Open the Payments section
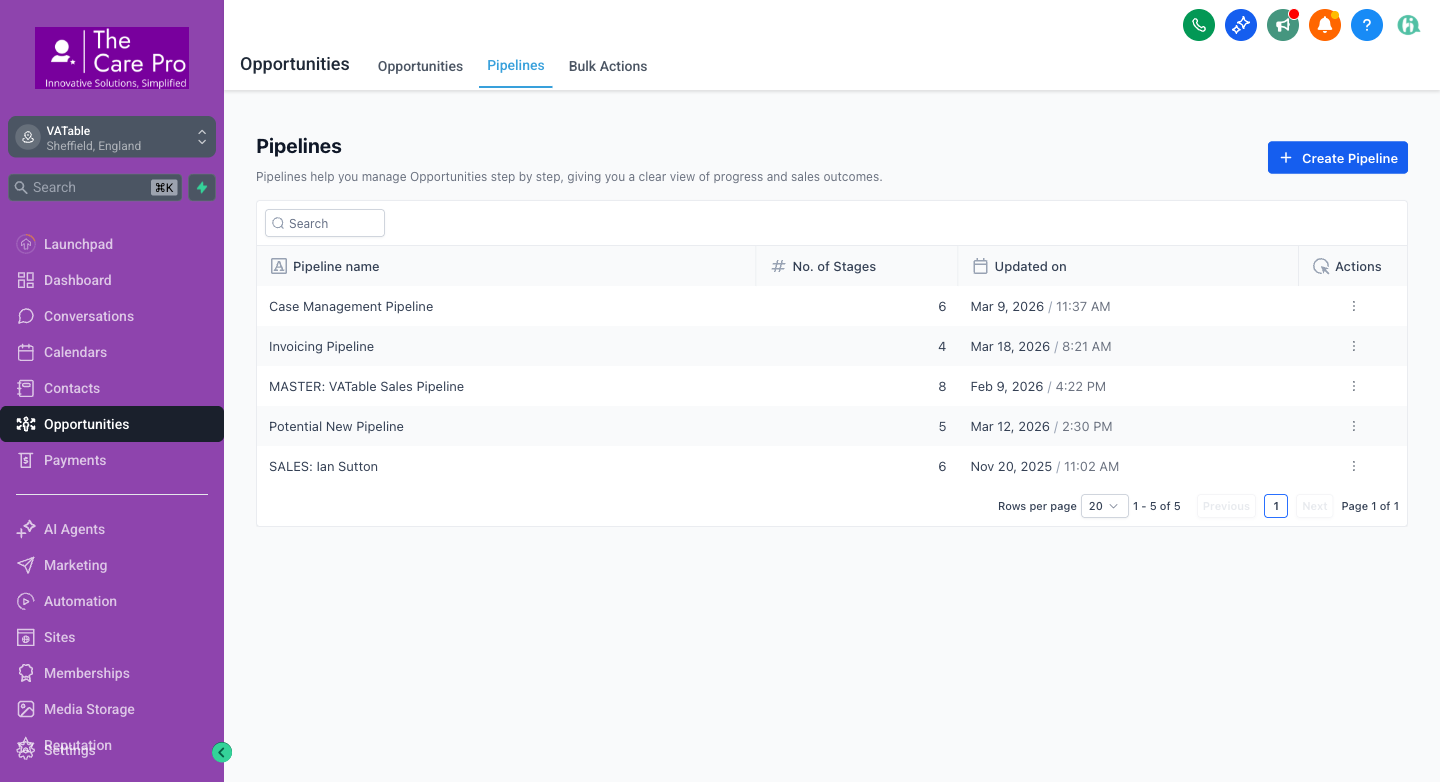This screenshot has height=782, width=1440. coord(75,460)
